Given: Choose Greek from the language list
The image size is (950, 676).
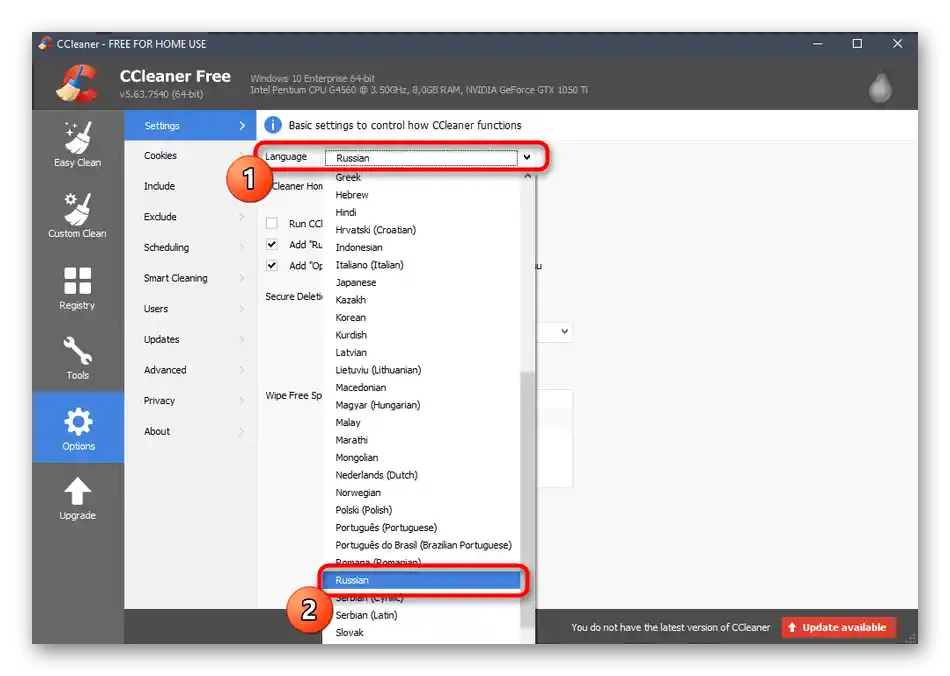Looking at the screenshot, I should pos(421,177).
